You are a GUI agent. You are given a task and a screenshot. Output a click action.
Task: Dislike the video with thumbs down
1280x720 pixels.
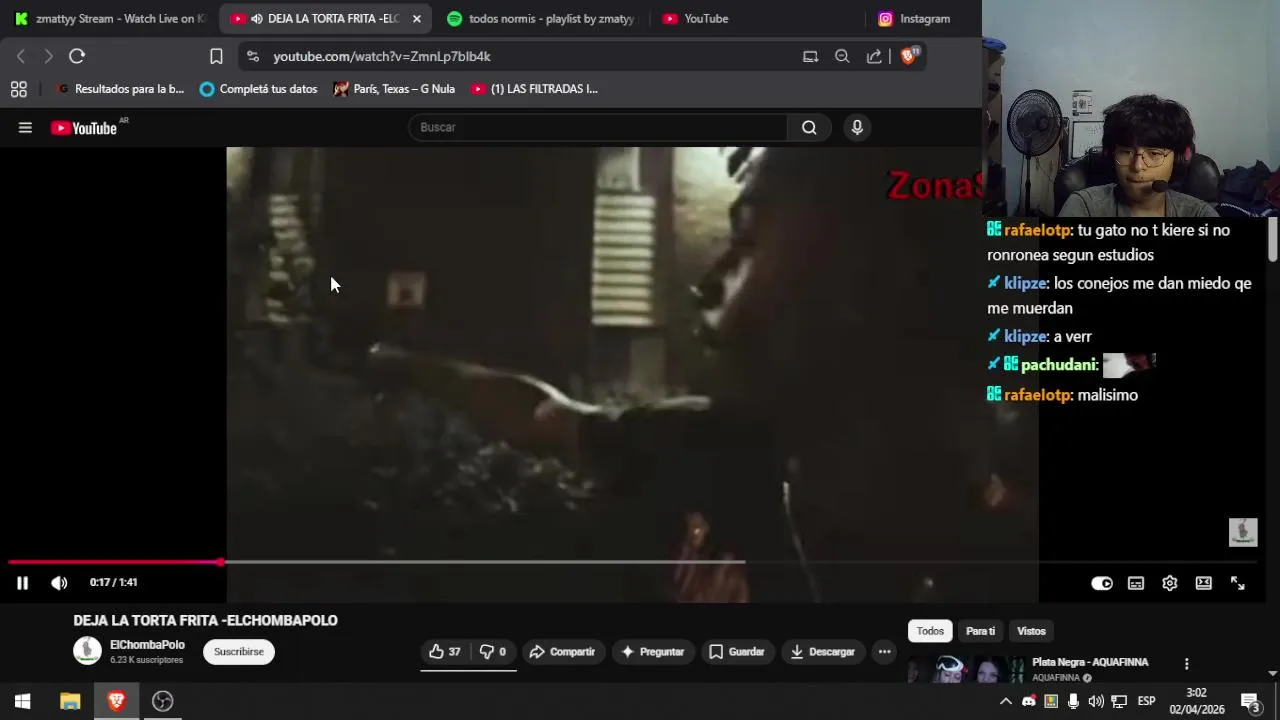[493, 652]
